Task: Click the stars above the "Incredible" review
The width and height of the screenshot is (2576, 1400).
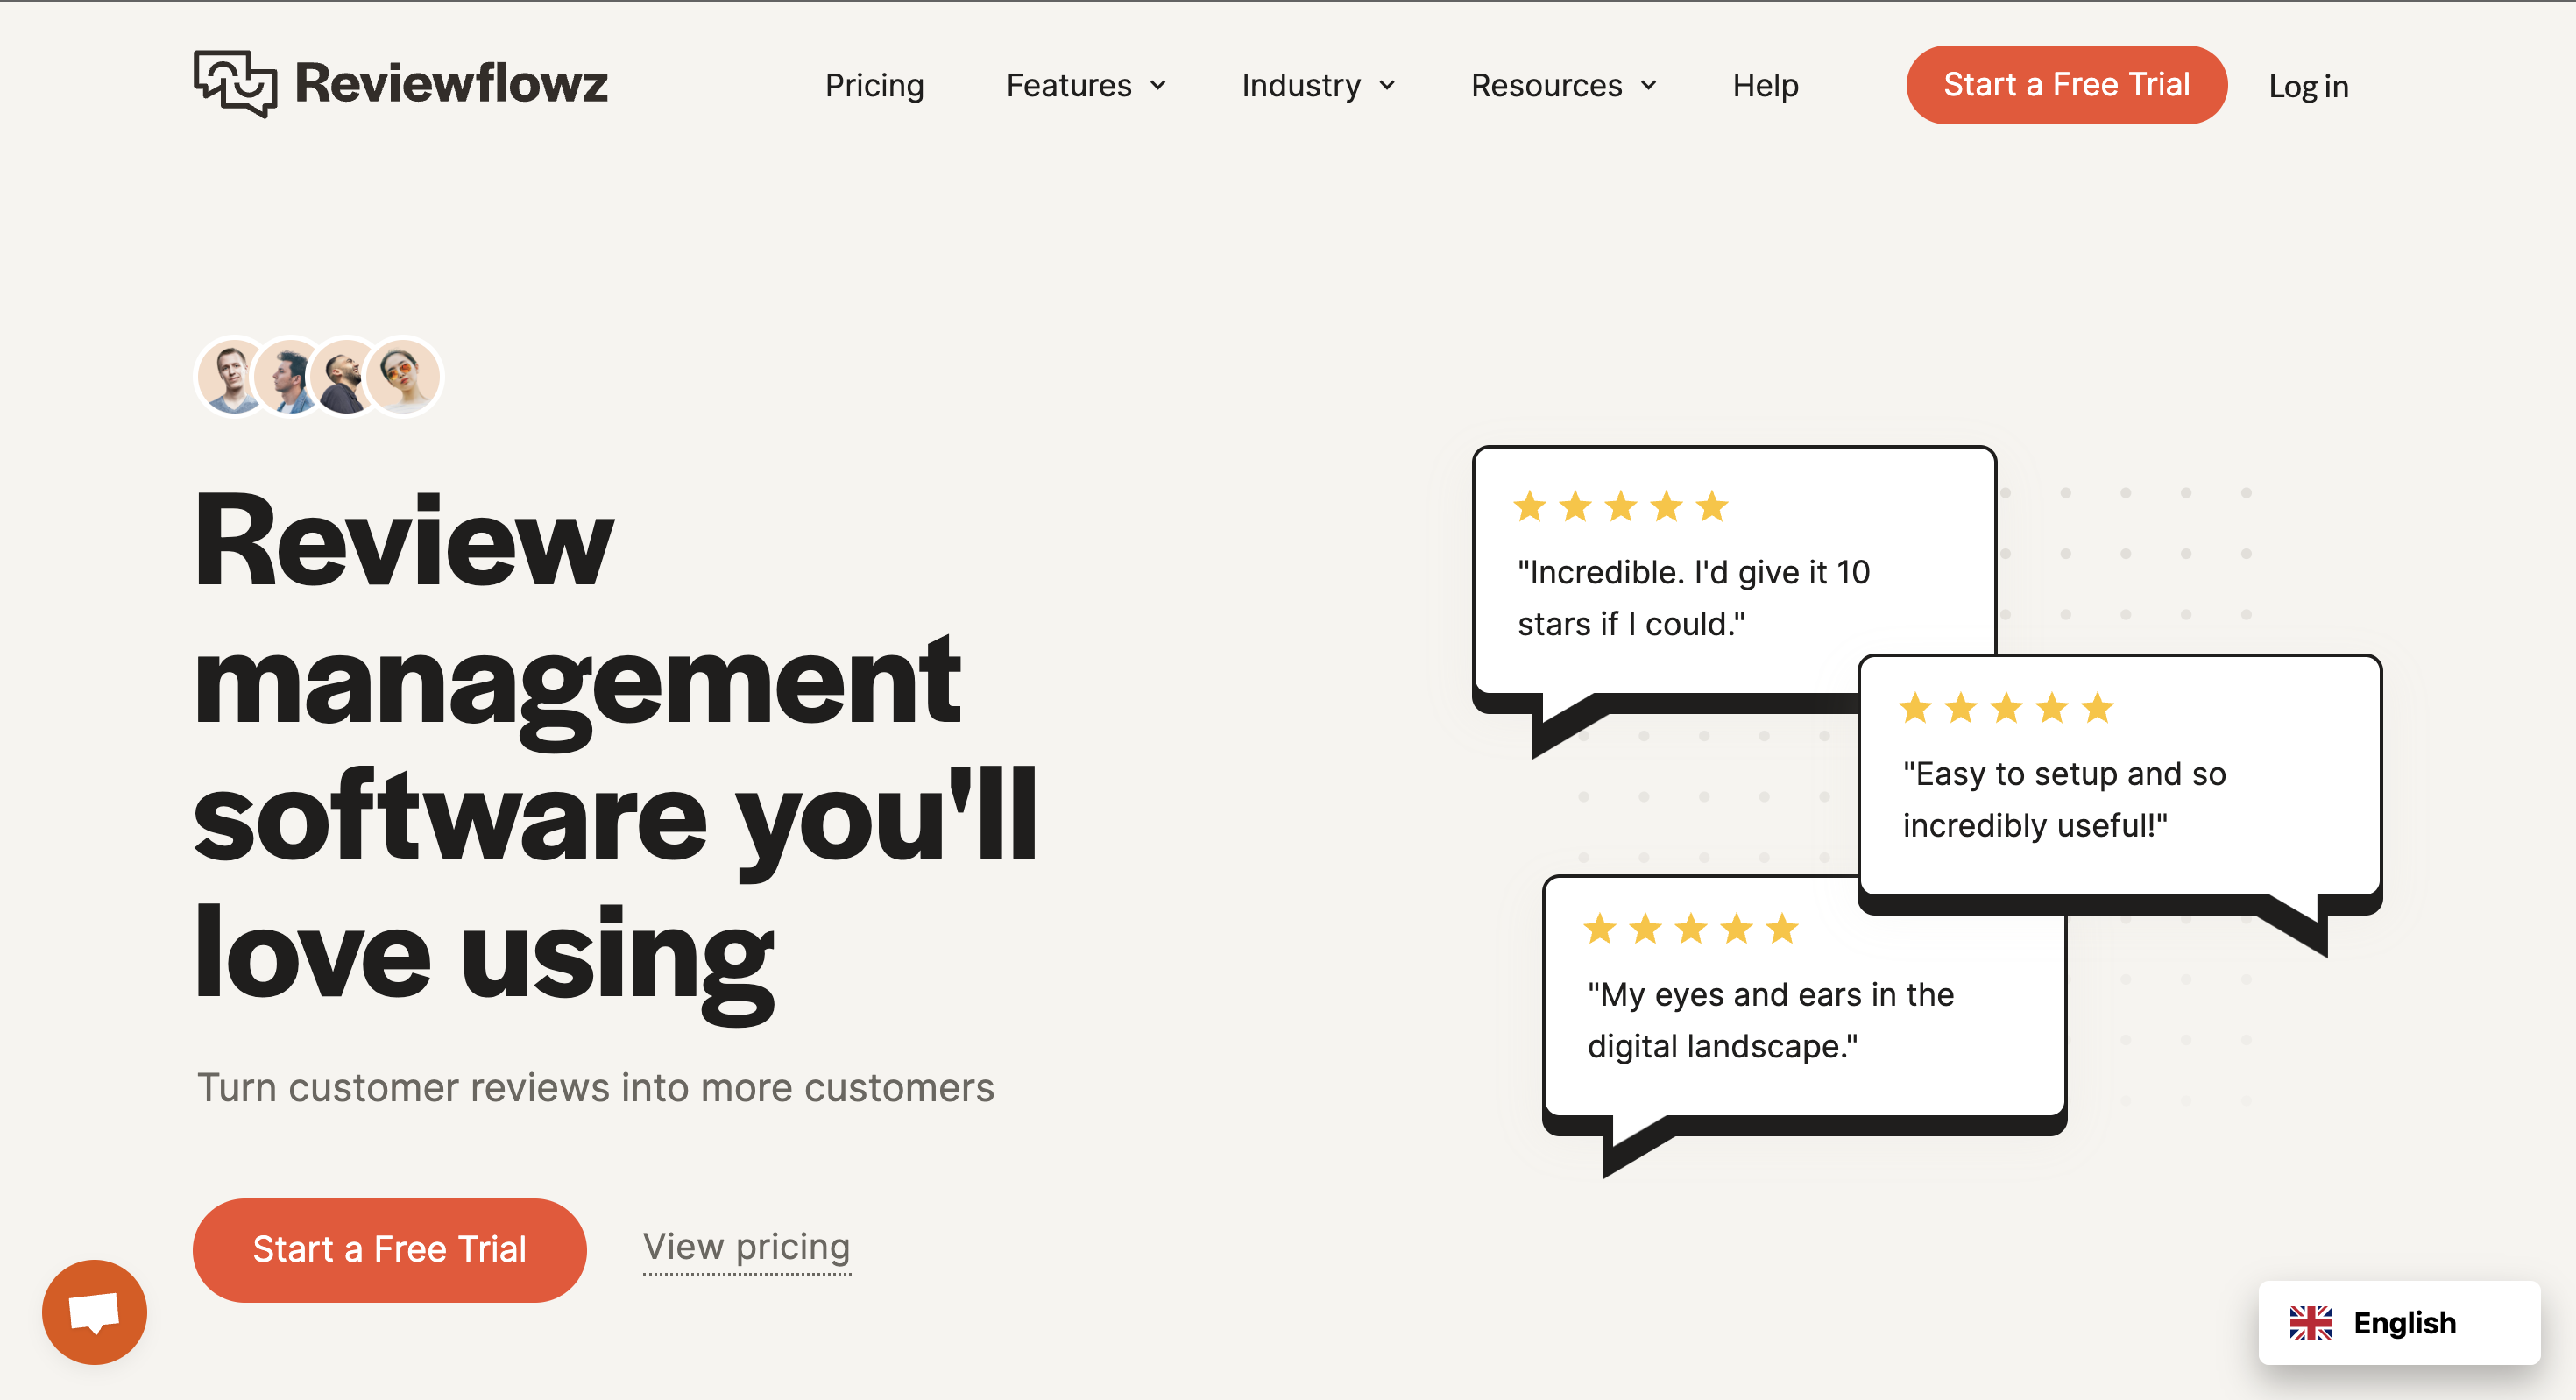Action: pyautogui.click(x=1621, y=506)
